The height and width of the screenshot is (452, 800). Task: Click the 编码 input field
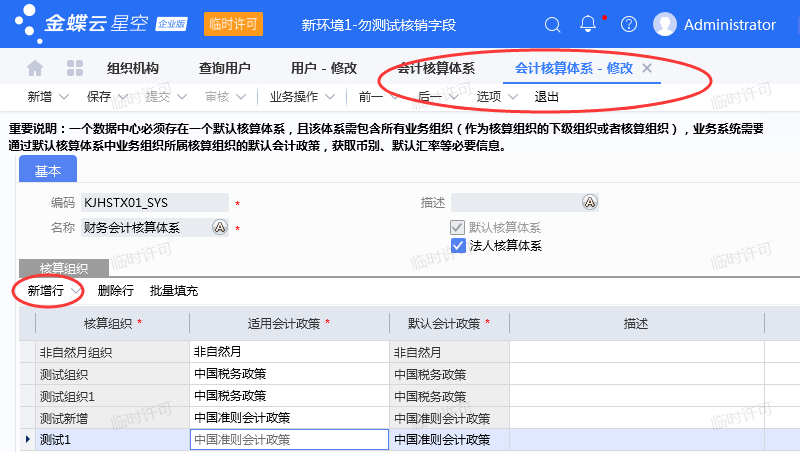tap(155, 203)
